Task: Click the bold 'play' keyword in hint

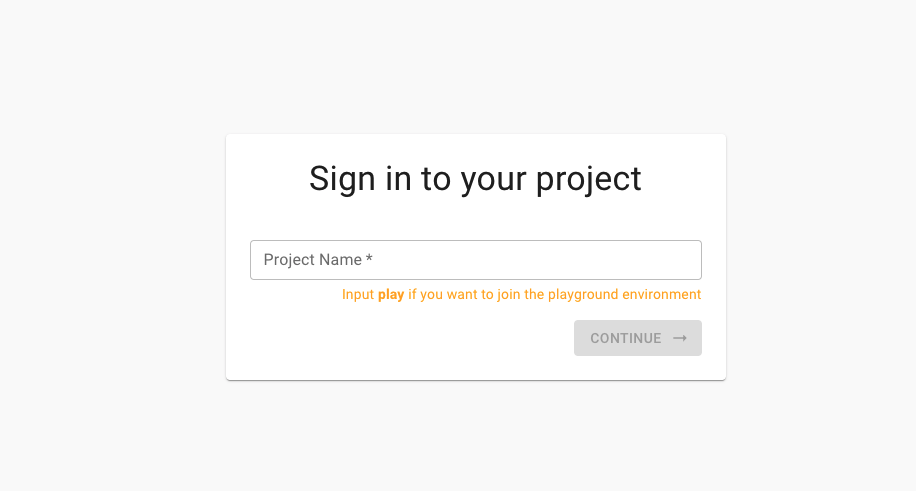Action: point(391,295)
